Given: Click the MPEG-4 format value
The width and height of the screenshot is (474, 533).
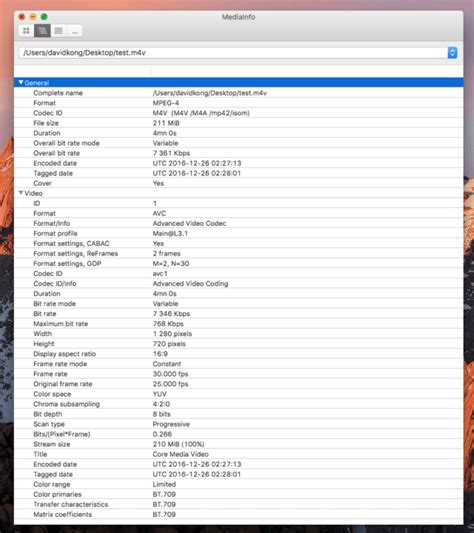Looking at the screenshot, I should coord(166,103).
